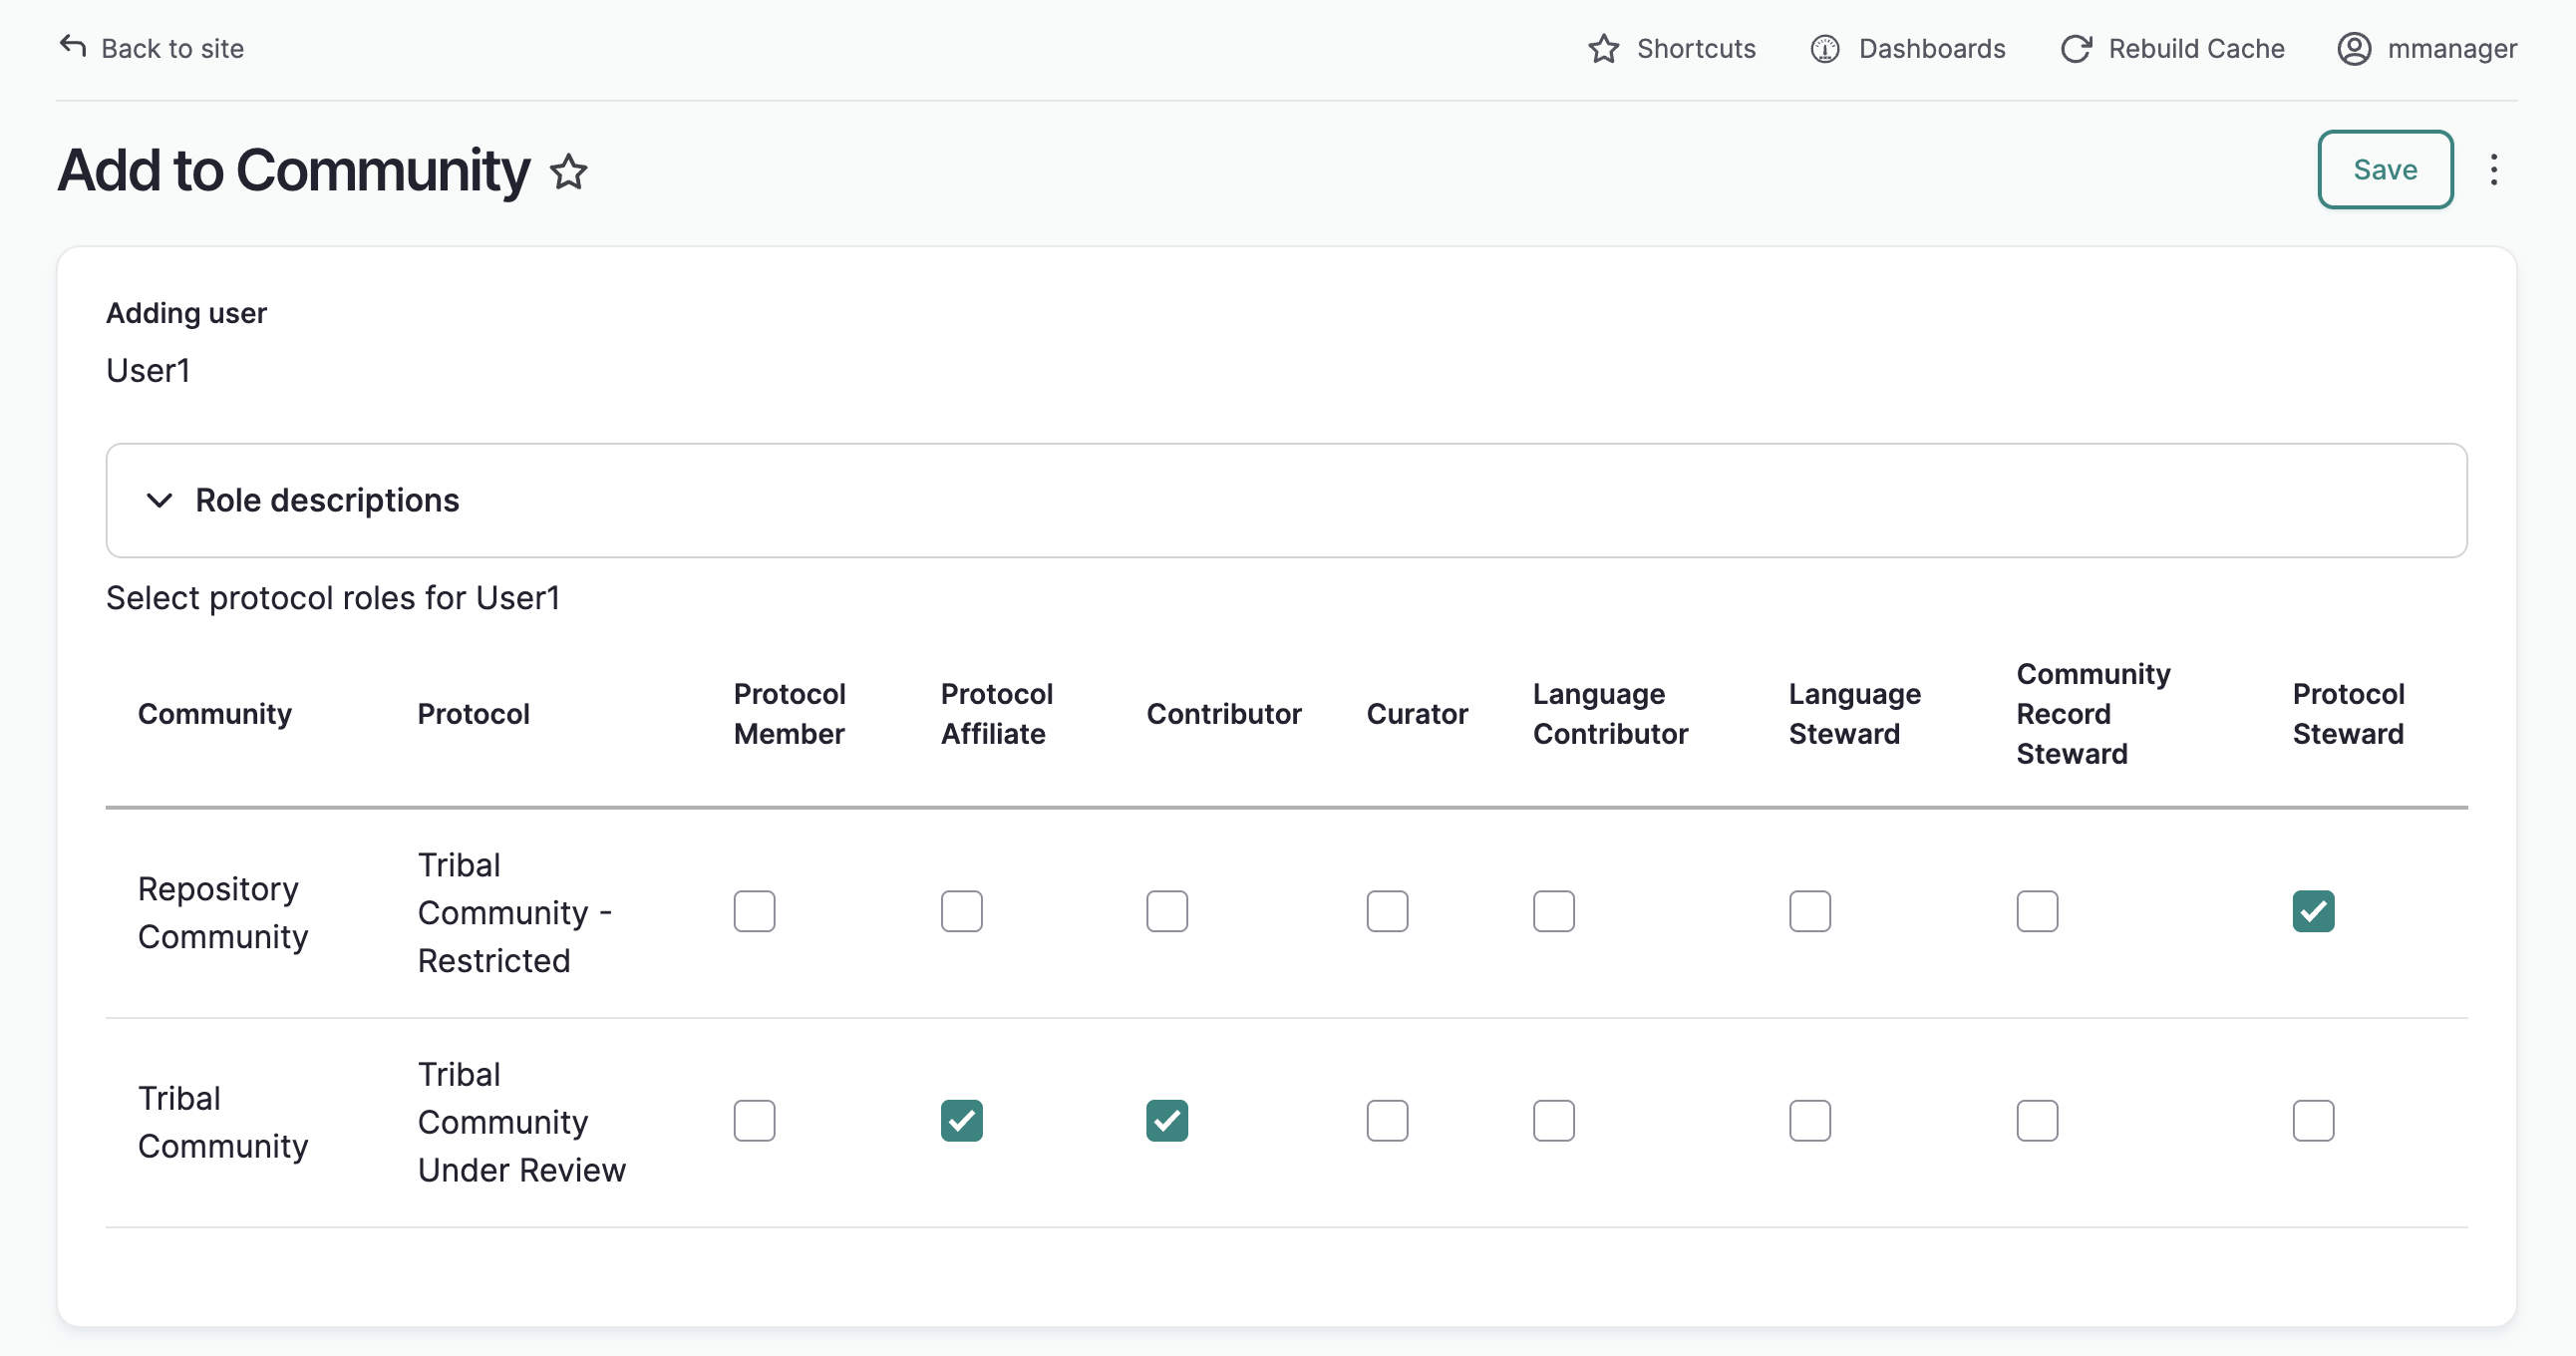2576x1356 pixels.
Task: Open the Shortcuts menu
Action: (1672, 48)
